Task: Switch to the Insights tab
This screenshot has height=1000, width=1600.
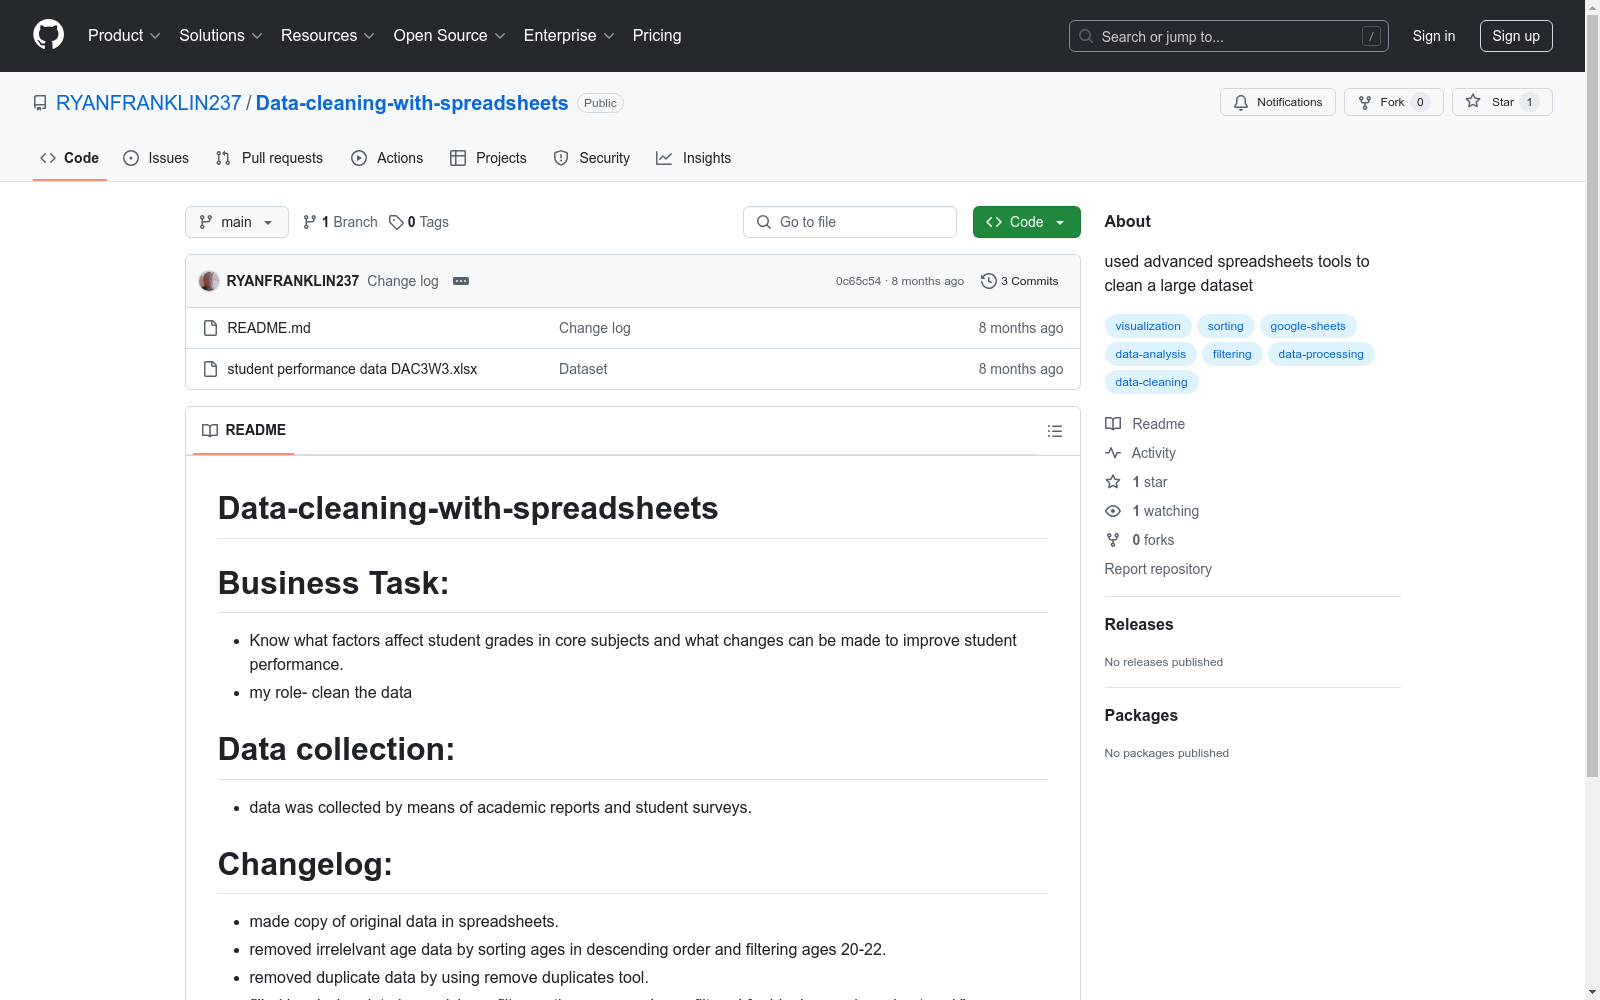Action: click(694, 158)
